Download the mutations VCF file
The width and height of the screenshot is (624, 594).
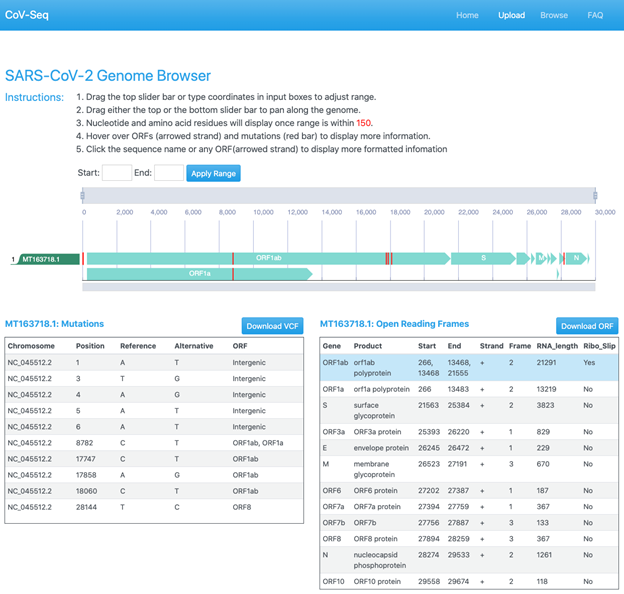click(272, 326)
